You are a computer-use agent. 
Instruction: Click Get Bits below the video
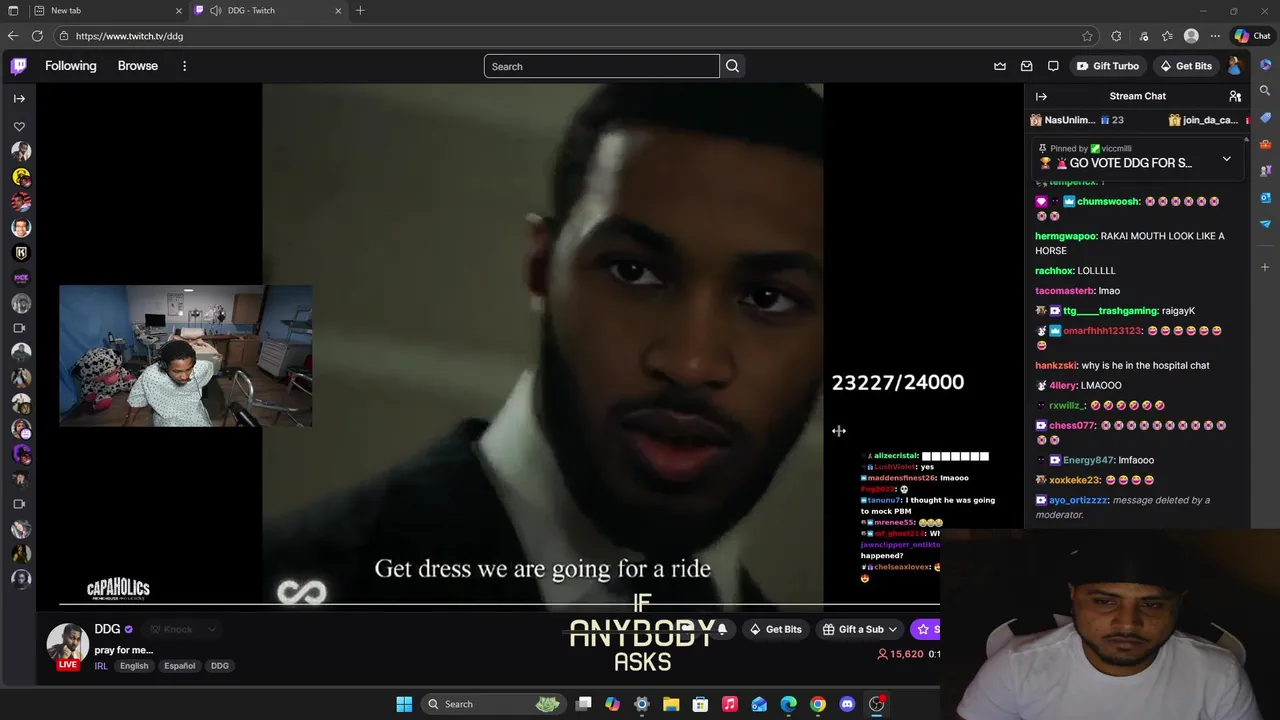(x=775, y=629)
